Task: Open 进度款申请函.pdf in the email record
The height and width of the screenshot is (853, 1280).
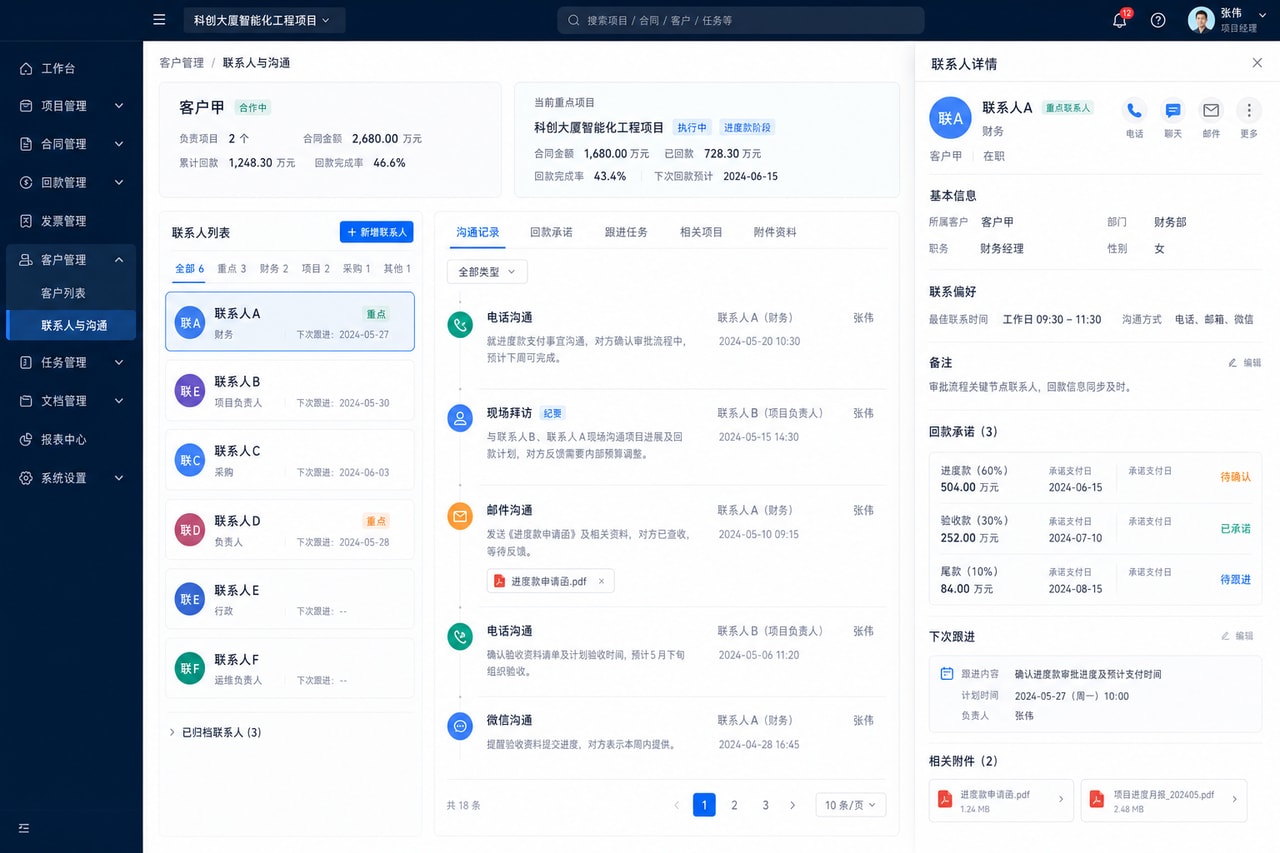Action: (548, 581)
